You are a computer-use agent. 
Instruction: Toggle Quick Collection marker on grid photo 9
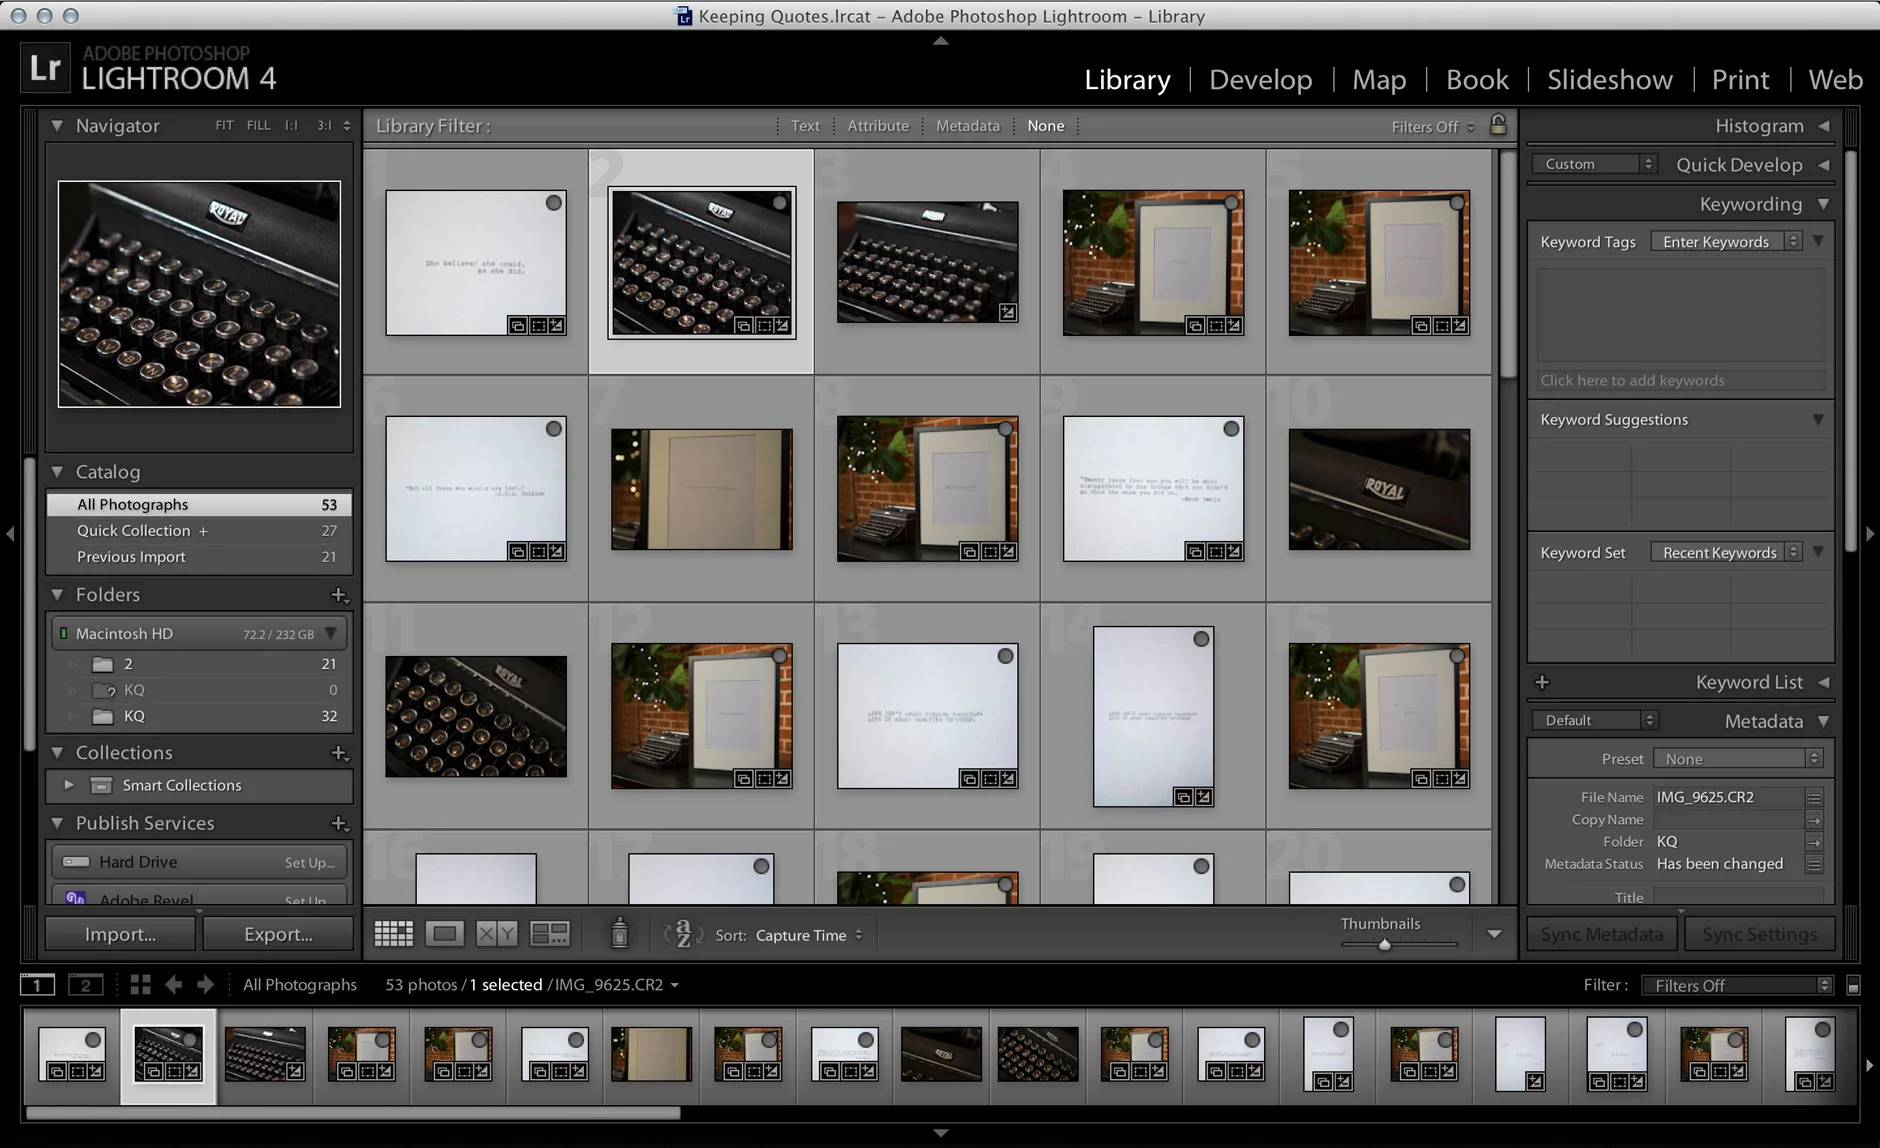pyautogui.click(x=1231, y=429)
